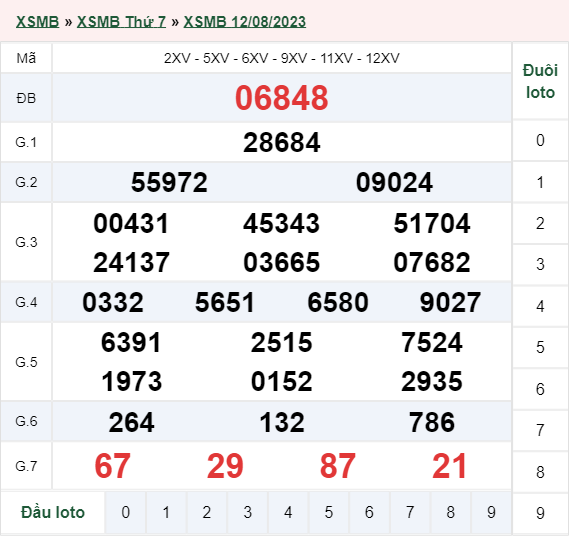Select Đầu loto digit 8
The width and height of the screenshot is (569, 536).
tap(451, 512)
